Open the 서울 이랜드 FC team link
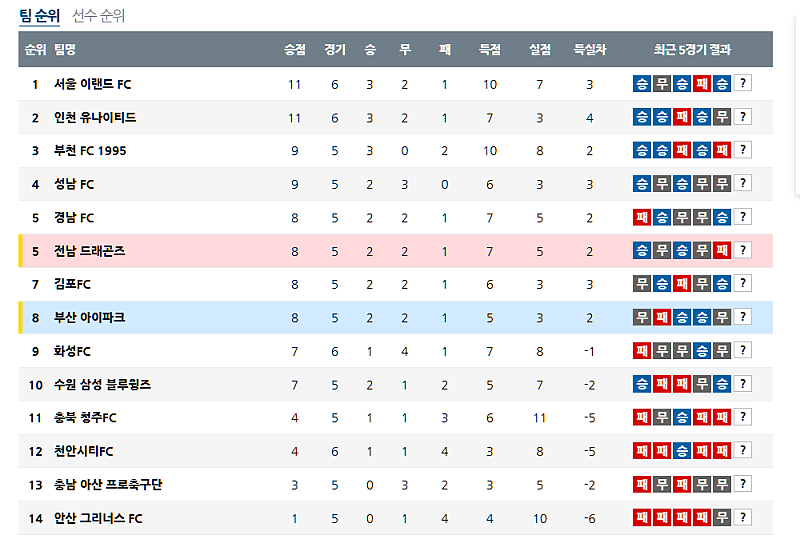 [x=93, y=84]
